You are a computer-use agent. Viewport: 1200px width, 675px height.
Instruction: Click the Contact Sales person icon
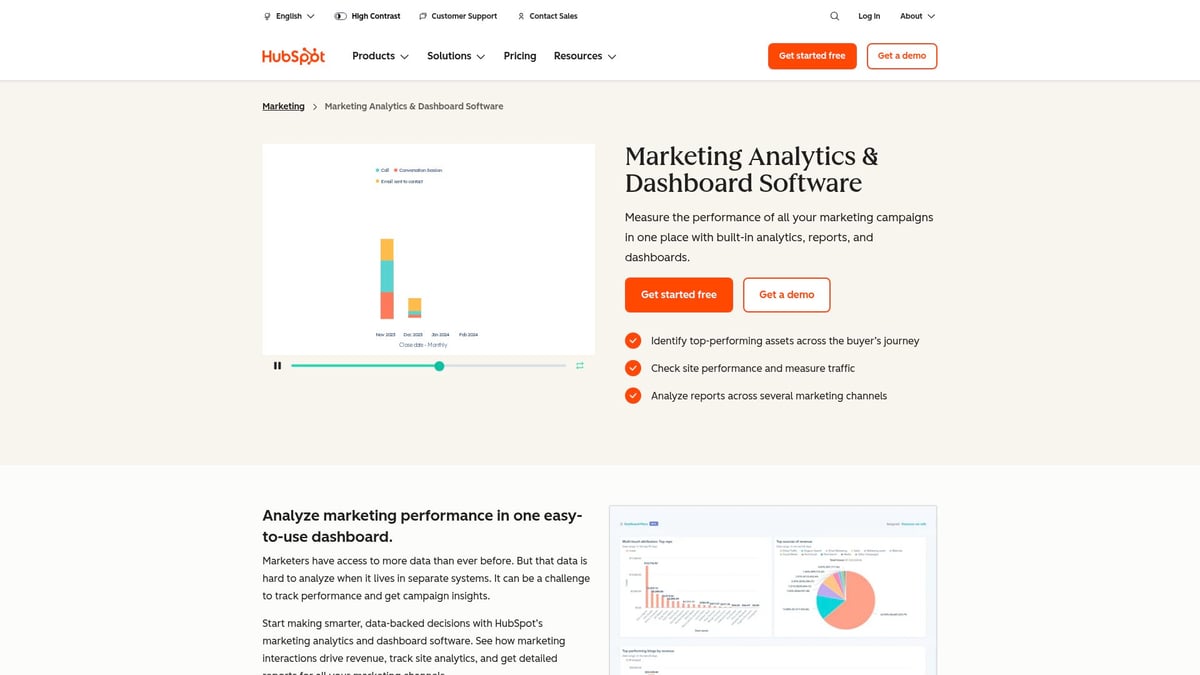coord(521,16)
